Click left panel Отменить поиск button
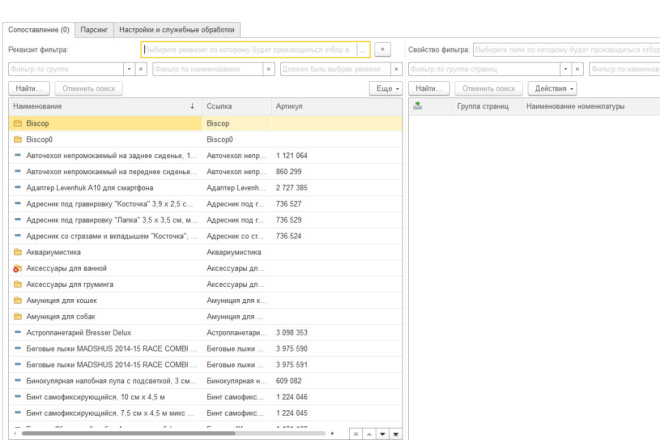The width and height of the screenshot is (660, 440). (x=89, y=88)
